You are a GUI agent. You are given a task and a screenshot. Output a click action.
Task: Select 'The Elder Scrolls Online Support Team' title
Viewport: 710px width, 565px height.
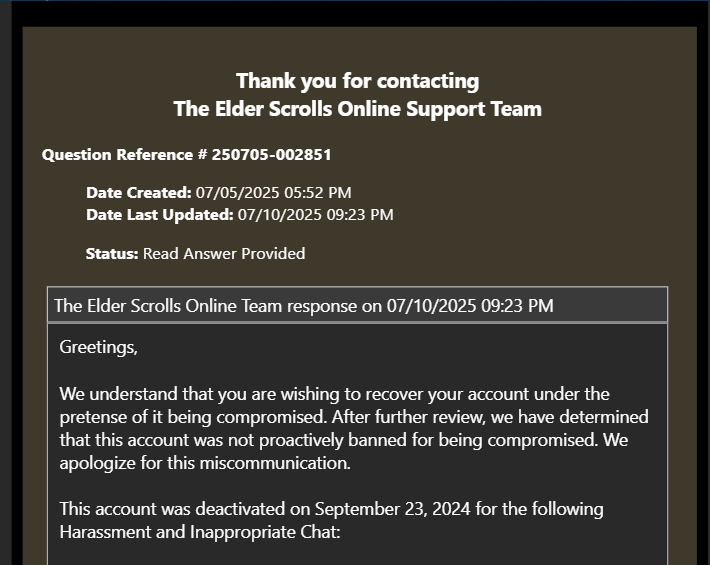pos(357,109)
